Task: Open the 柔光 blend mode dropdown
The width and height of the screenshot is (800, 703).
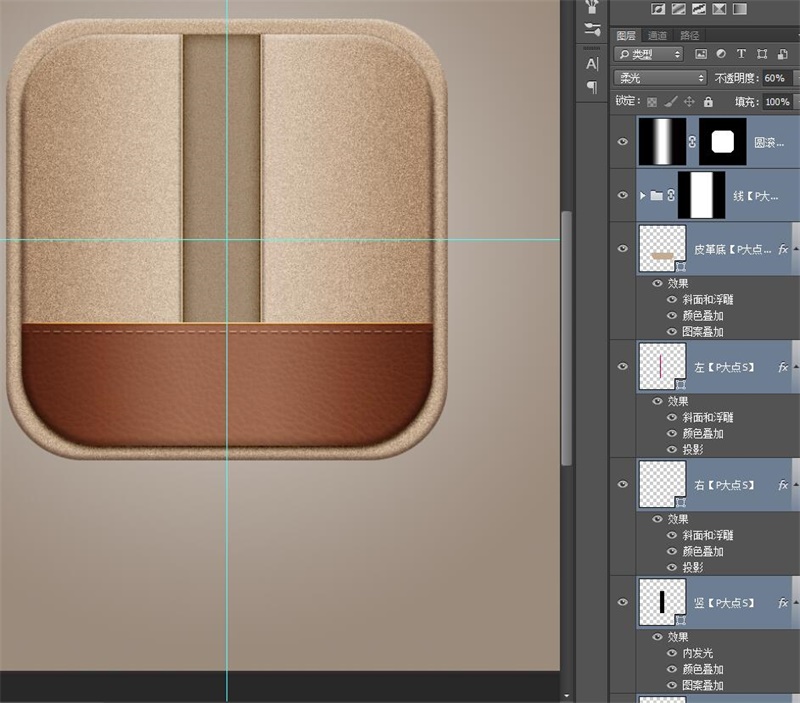Action: point(660,78)
